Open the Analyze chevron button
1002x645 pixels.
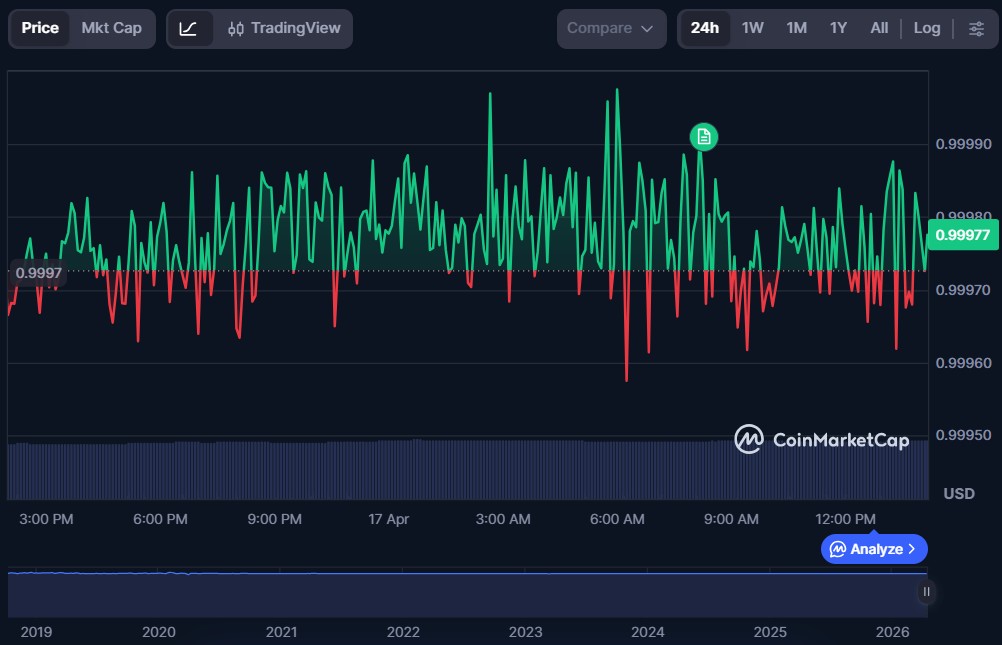pyautogui.click(x=874, y=549)
